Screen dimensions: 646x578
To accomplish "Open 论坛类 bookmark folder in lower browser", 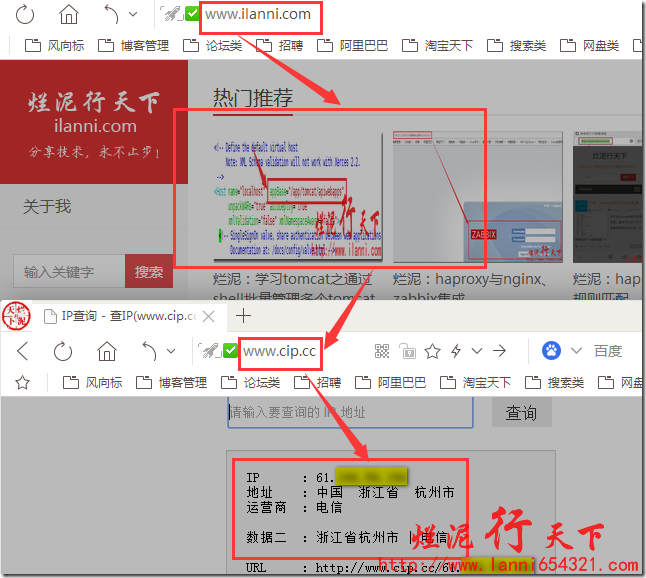I will click(250, 383).
